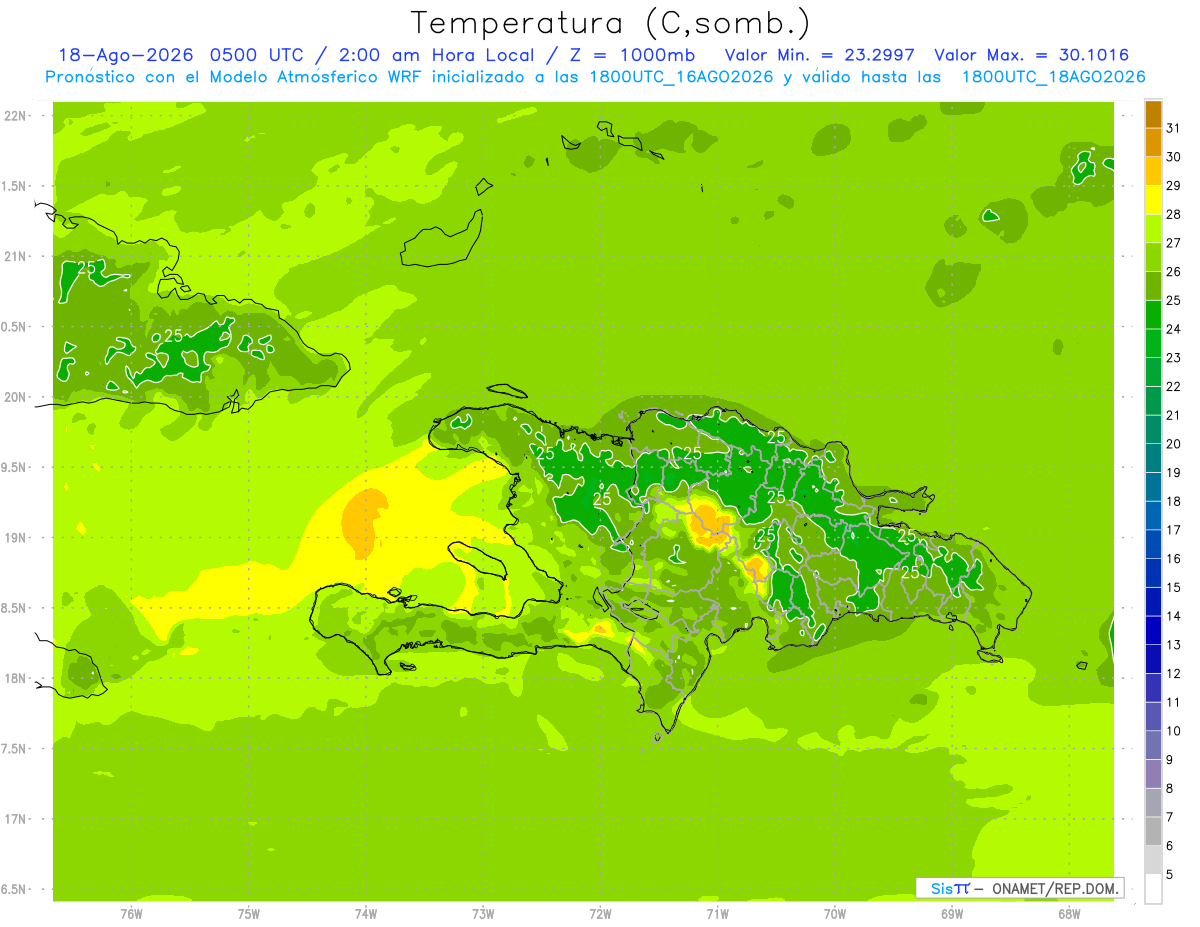This screenshot has width=1200, height=927.
Task: Click the 22N latitude axis label
Action: [x=15, y=115]
